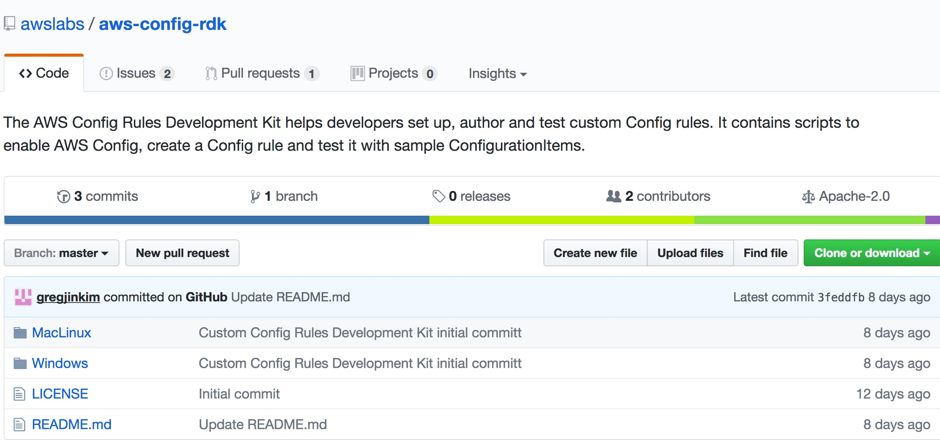Click the Apache-2.0 license scale icon
The height and width of the screenshot is (440, 940).
tap(808, 197)
